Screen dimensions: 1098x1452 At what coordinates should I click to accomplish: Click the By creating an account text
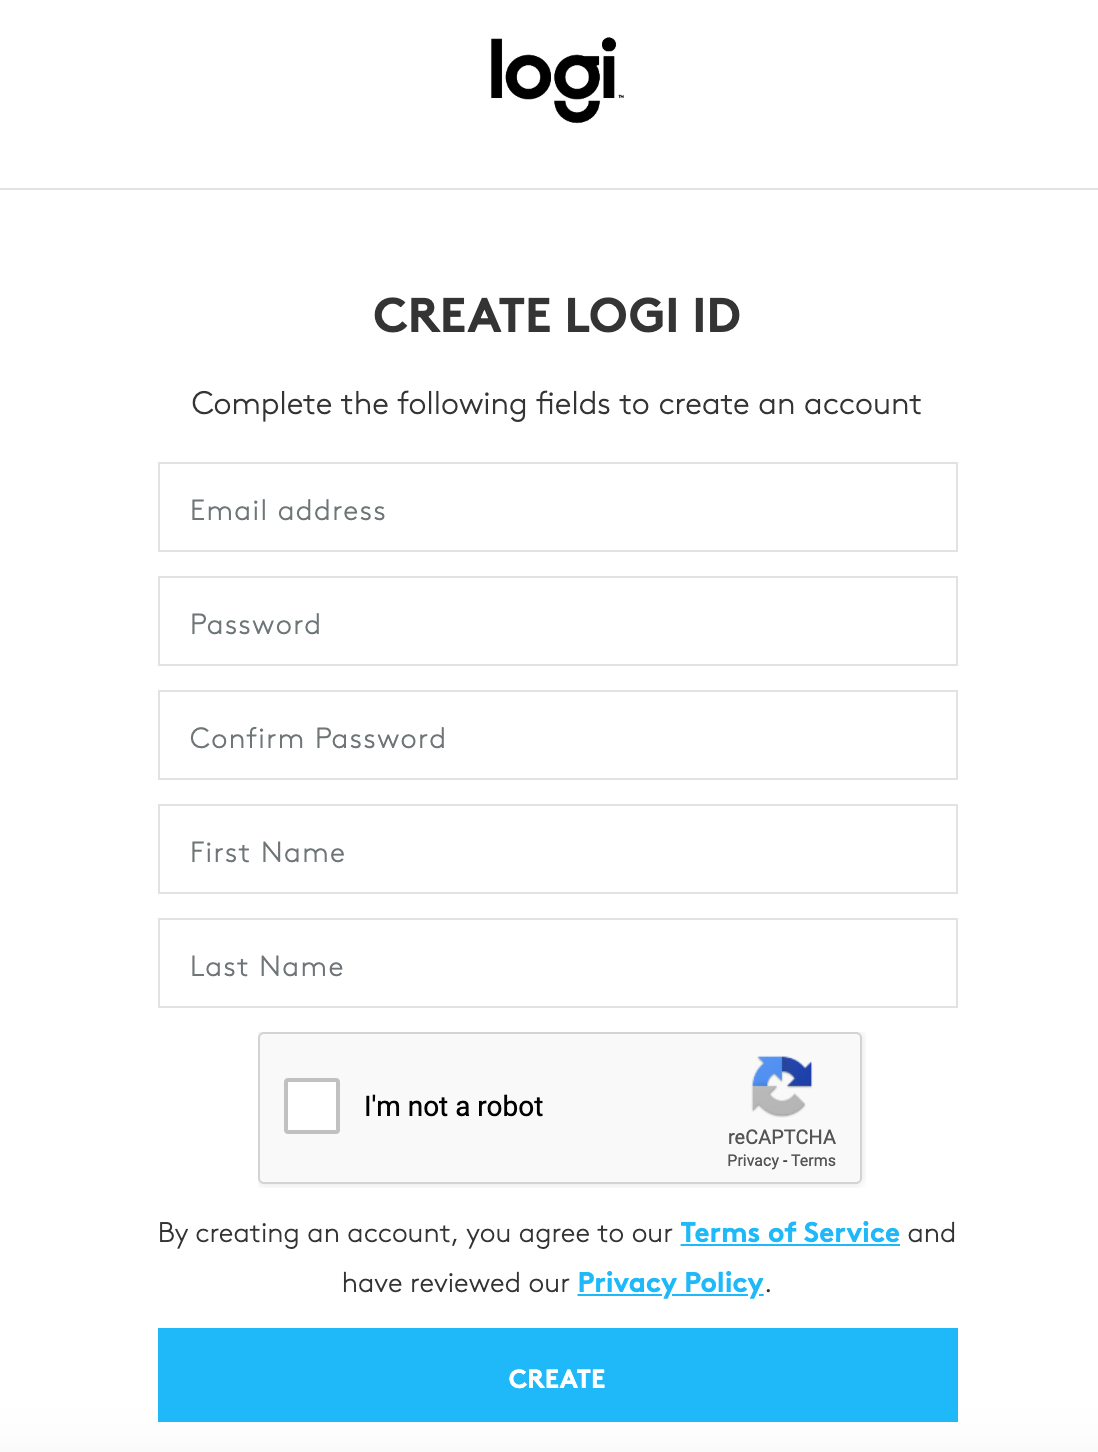(415, 1233)
